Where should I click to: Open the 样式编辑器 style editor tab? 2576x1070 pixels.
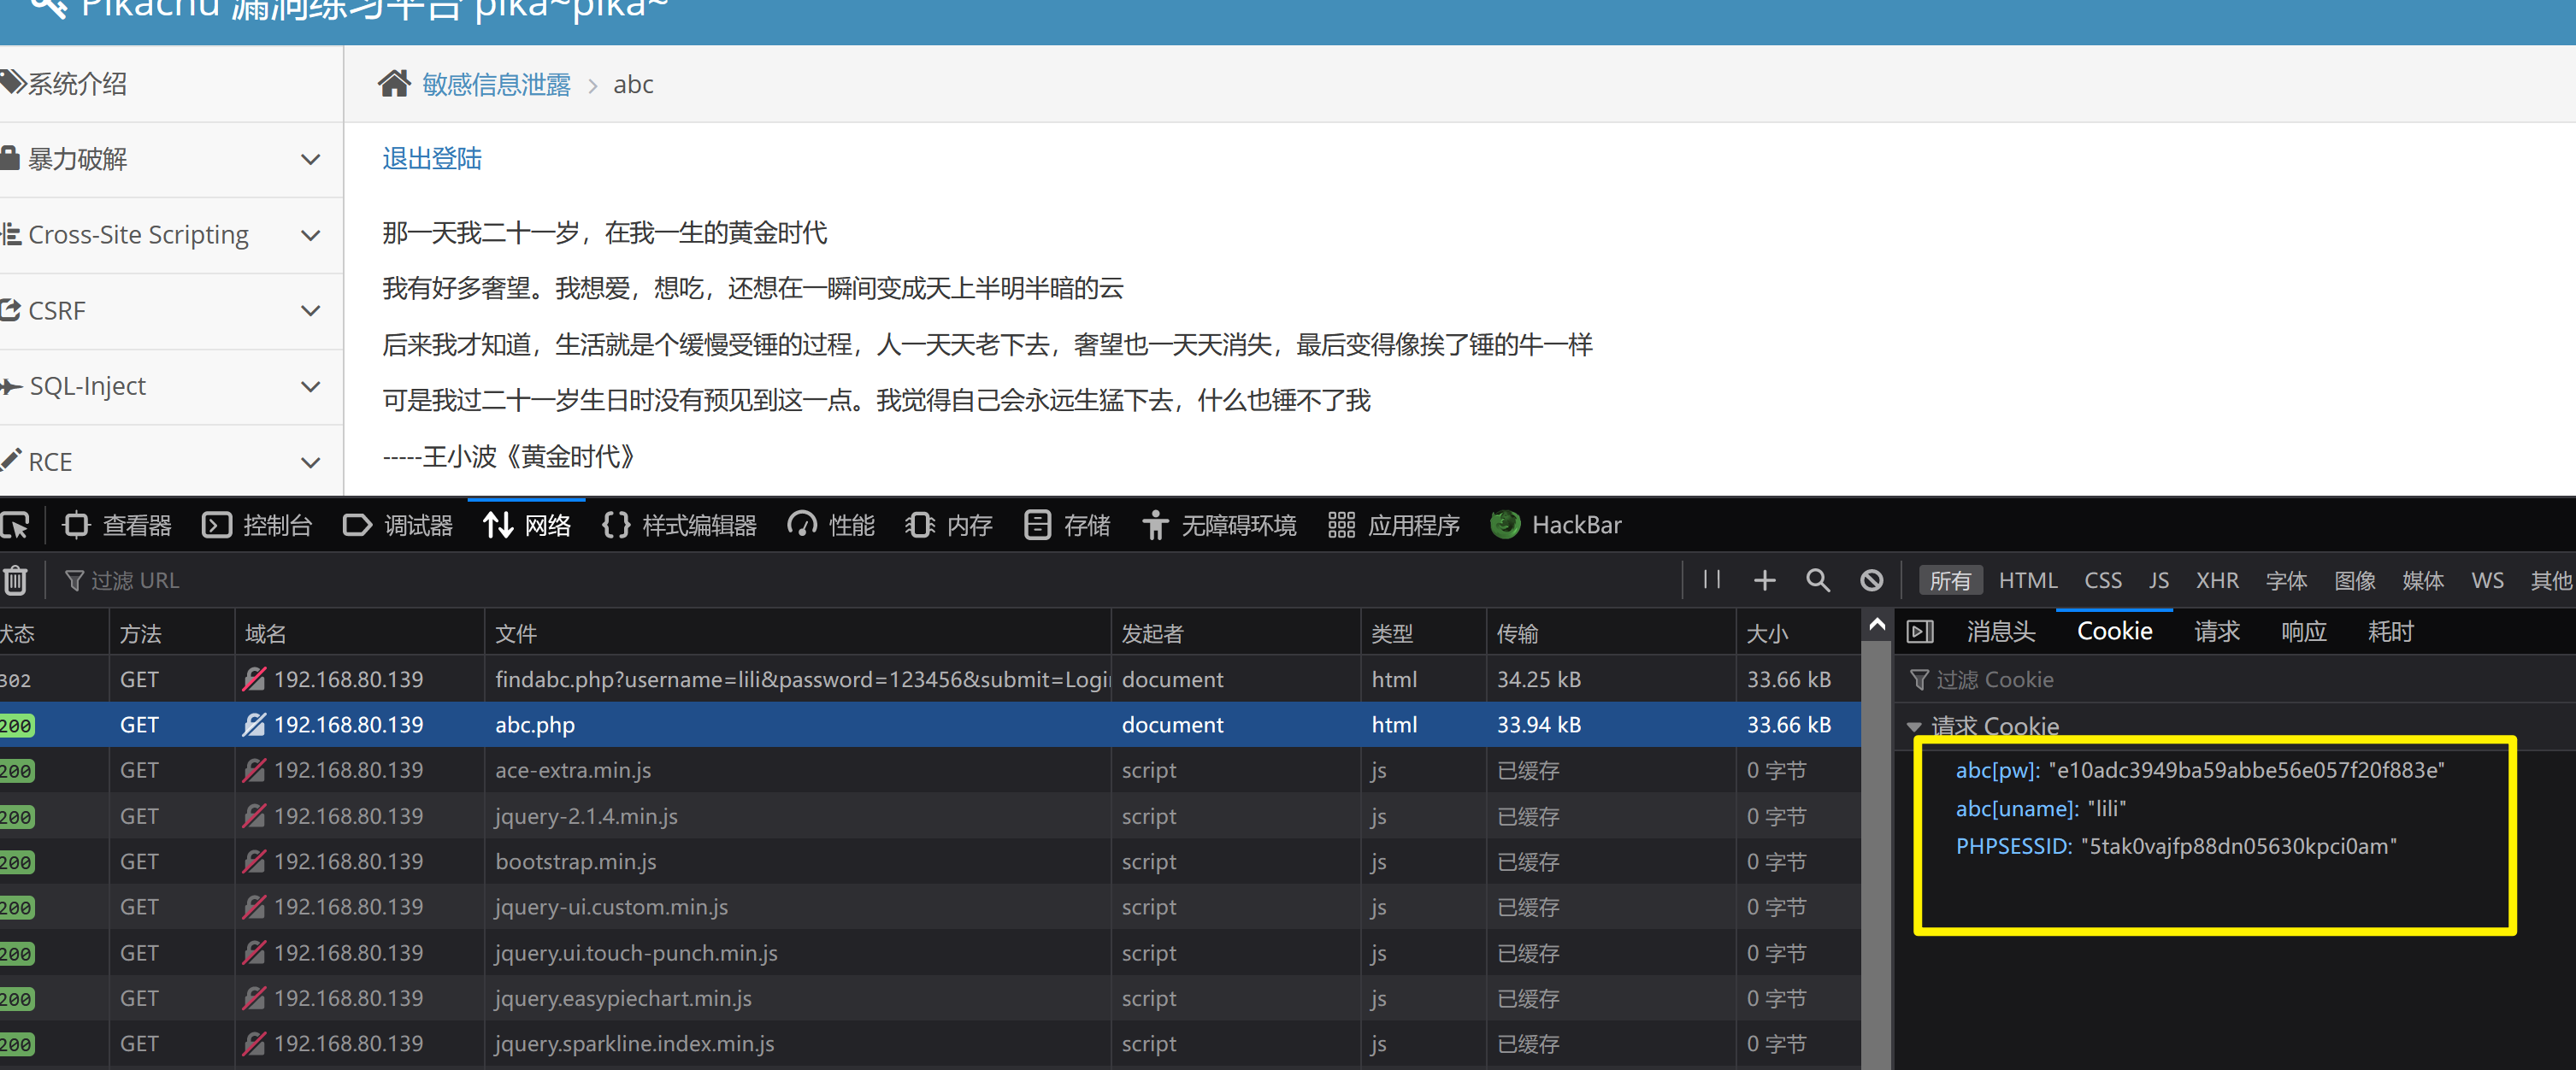tap(679, 525)
